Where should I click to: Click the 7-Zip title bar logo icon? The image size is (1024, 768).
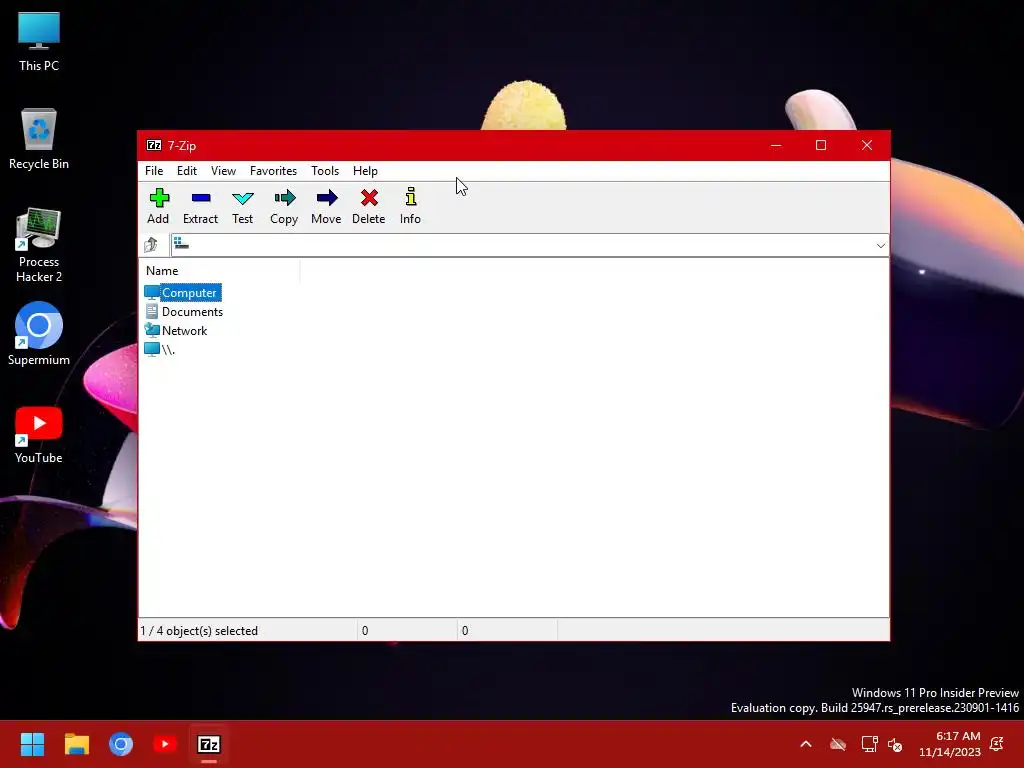pos(154,145)
